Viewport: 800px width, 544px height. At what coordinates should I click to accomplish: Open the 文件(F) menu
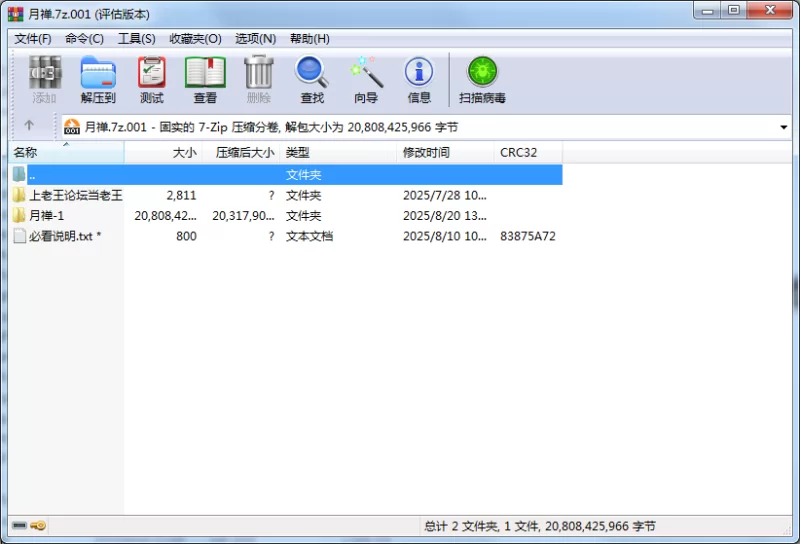click(33, 39)
